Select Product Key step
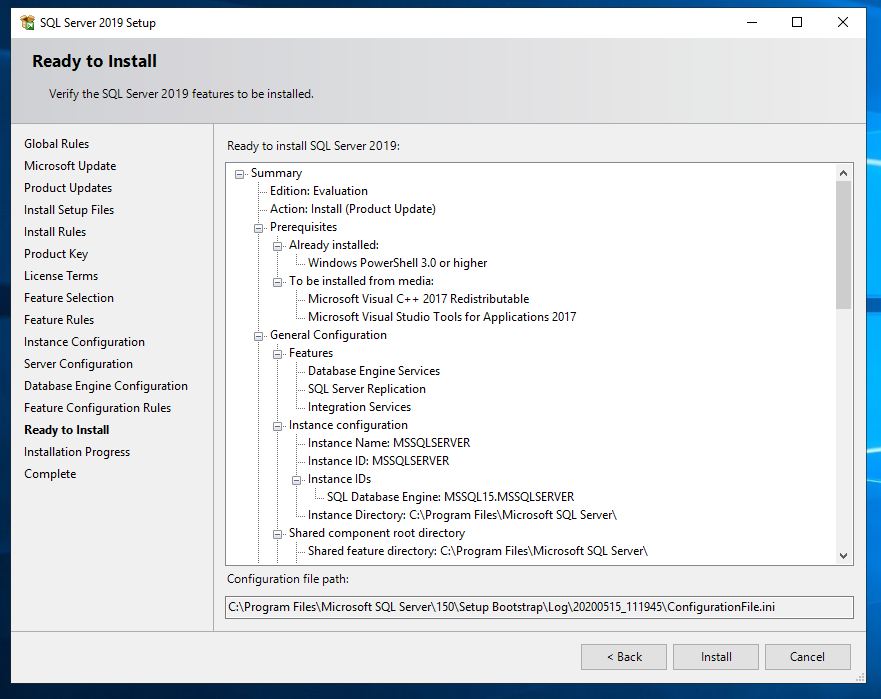881x699 pixels. pos(56,254)
